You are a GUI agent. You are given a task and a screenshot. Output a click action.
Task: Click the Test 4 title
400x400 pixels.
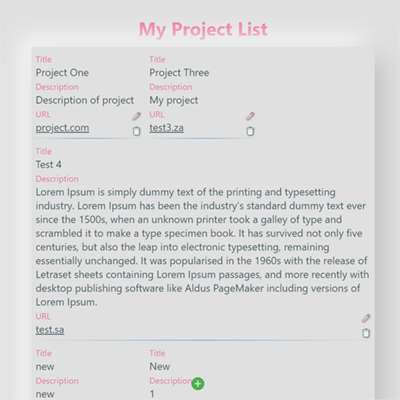click(x=49, y=165)
